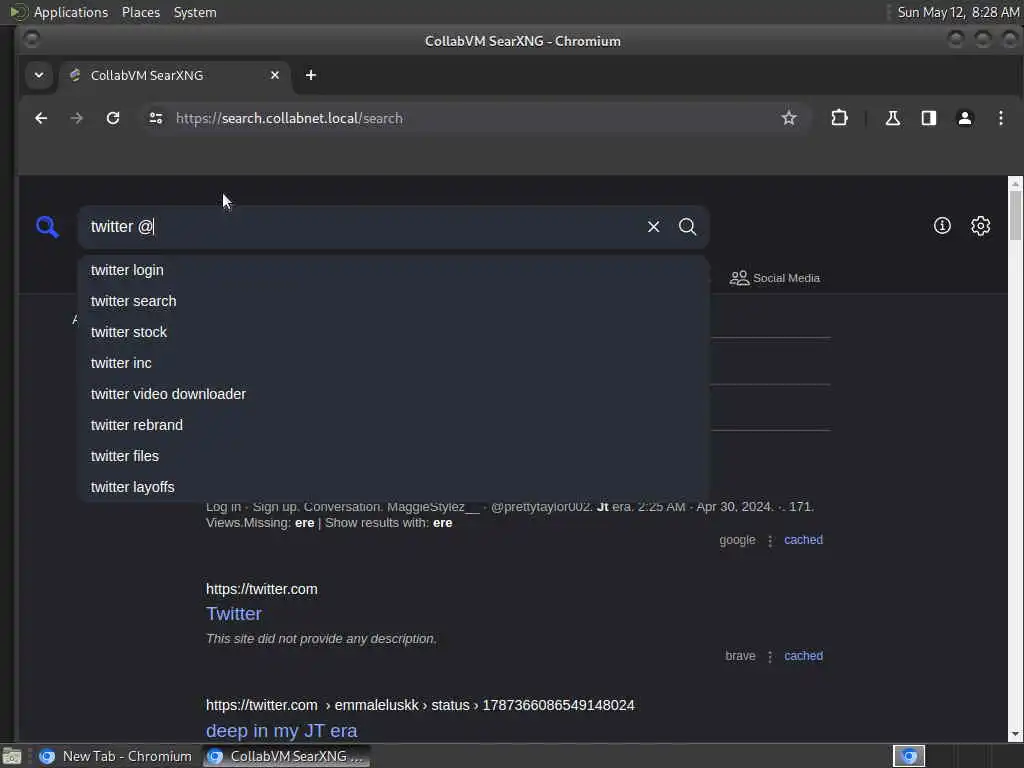The height and width of the screenshot is (768, 1024).
Task: Choose 'twitter files' suggestion
Action: (x=393, y=456)
